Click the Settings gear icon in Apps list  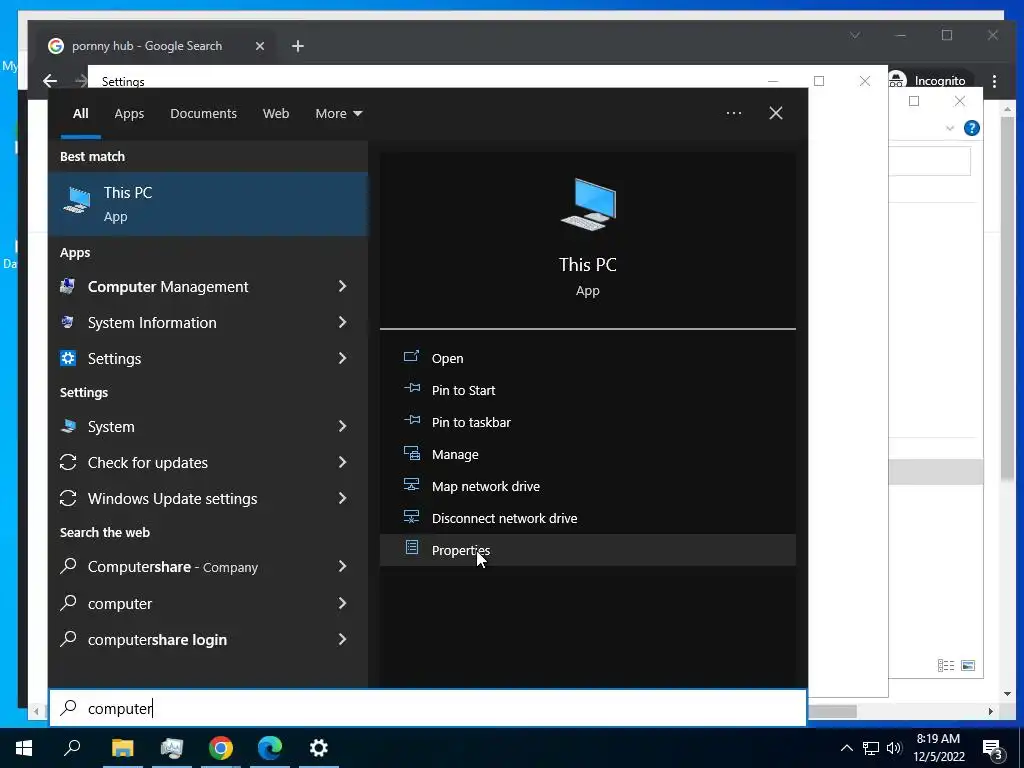pos(68,358)
